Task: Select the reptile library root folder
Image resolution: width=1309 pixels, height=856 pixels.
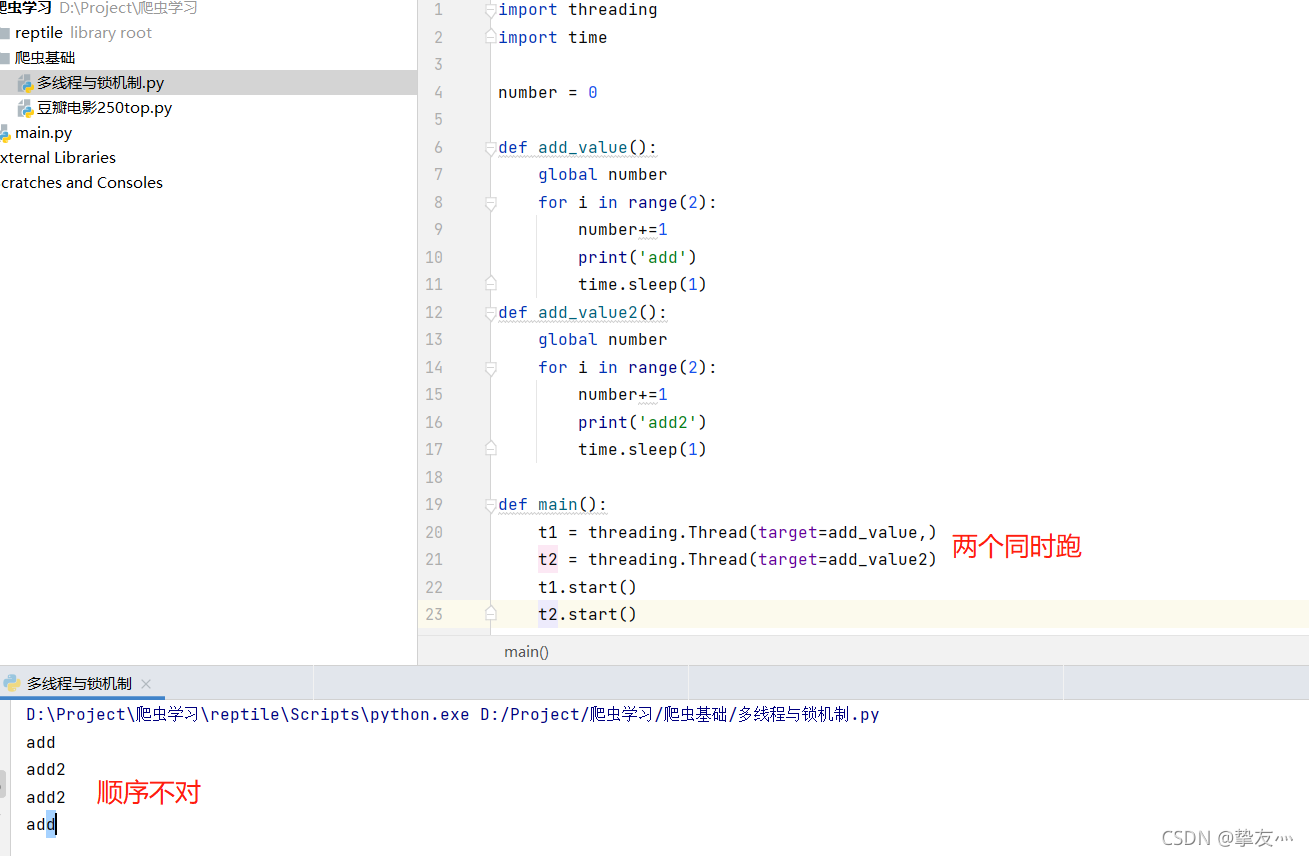Action: (83, 33)
